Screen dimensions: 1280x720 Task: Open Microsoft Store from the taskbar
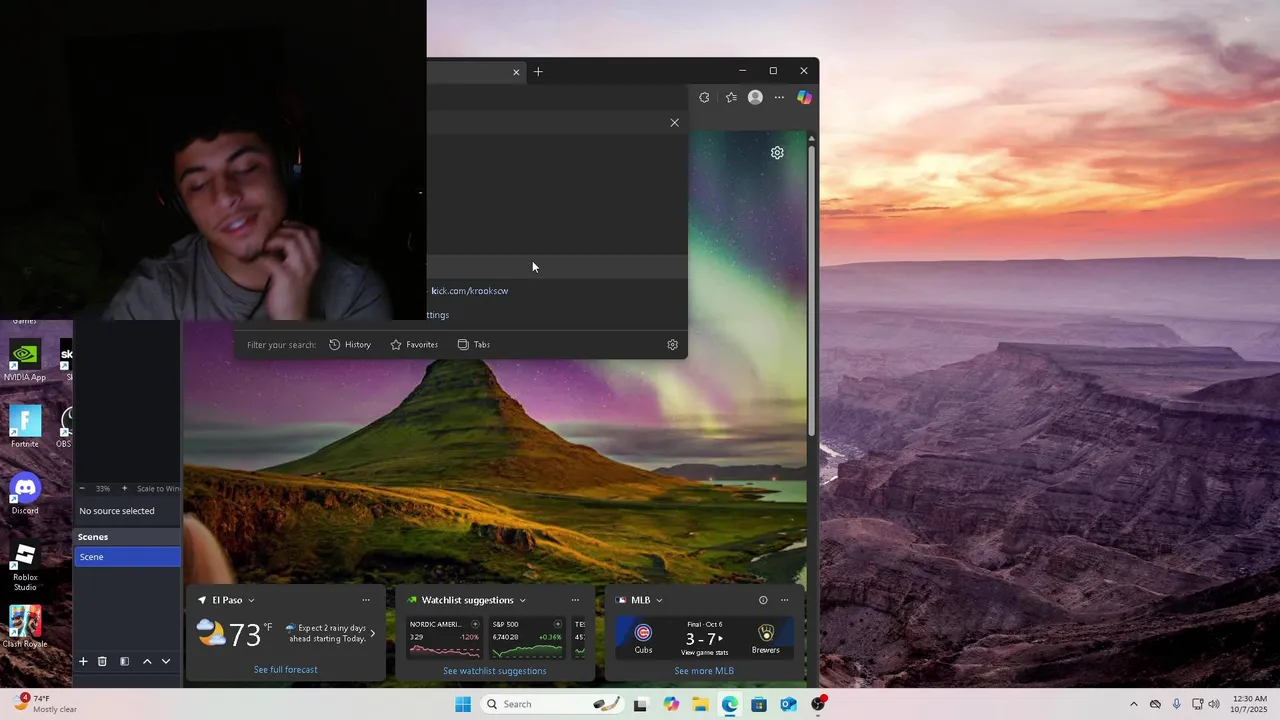tap(759, 704)
